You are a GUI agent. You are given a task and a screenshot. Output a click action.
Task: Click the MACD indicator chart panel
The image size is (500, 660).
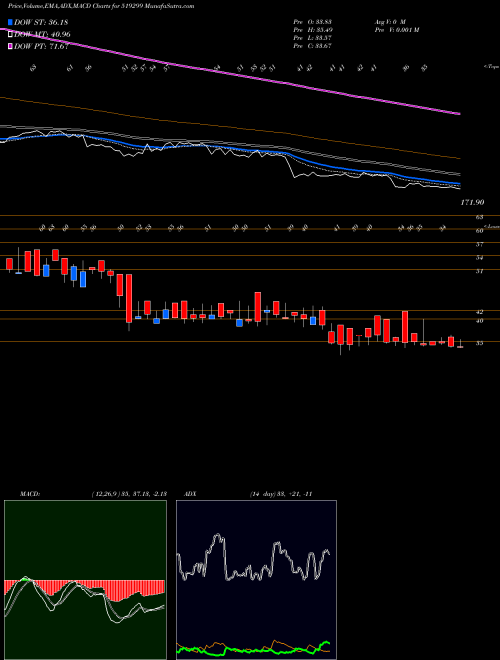coord(85,580)
